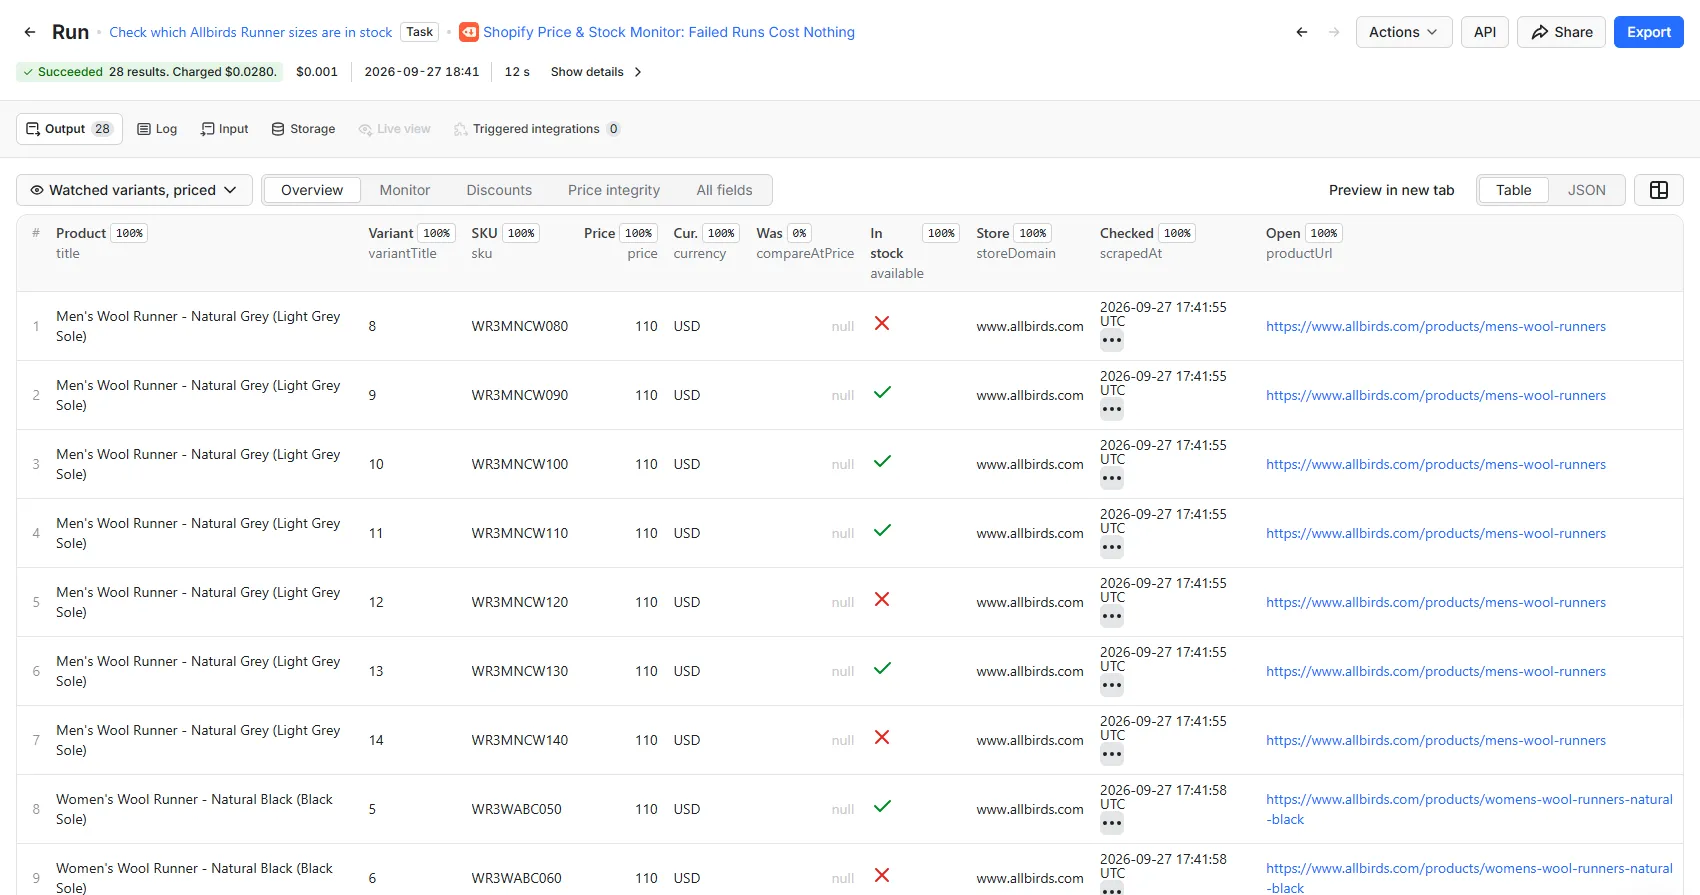Switch to JSON view

(1586, 190)
